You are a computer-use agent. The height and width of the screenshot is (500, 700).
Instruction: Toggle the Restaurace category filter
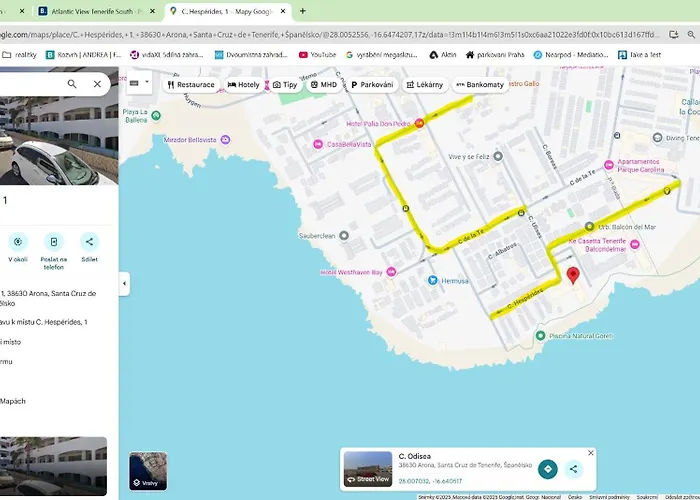(x=190, y=85)
